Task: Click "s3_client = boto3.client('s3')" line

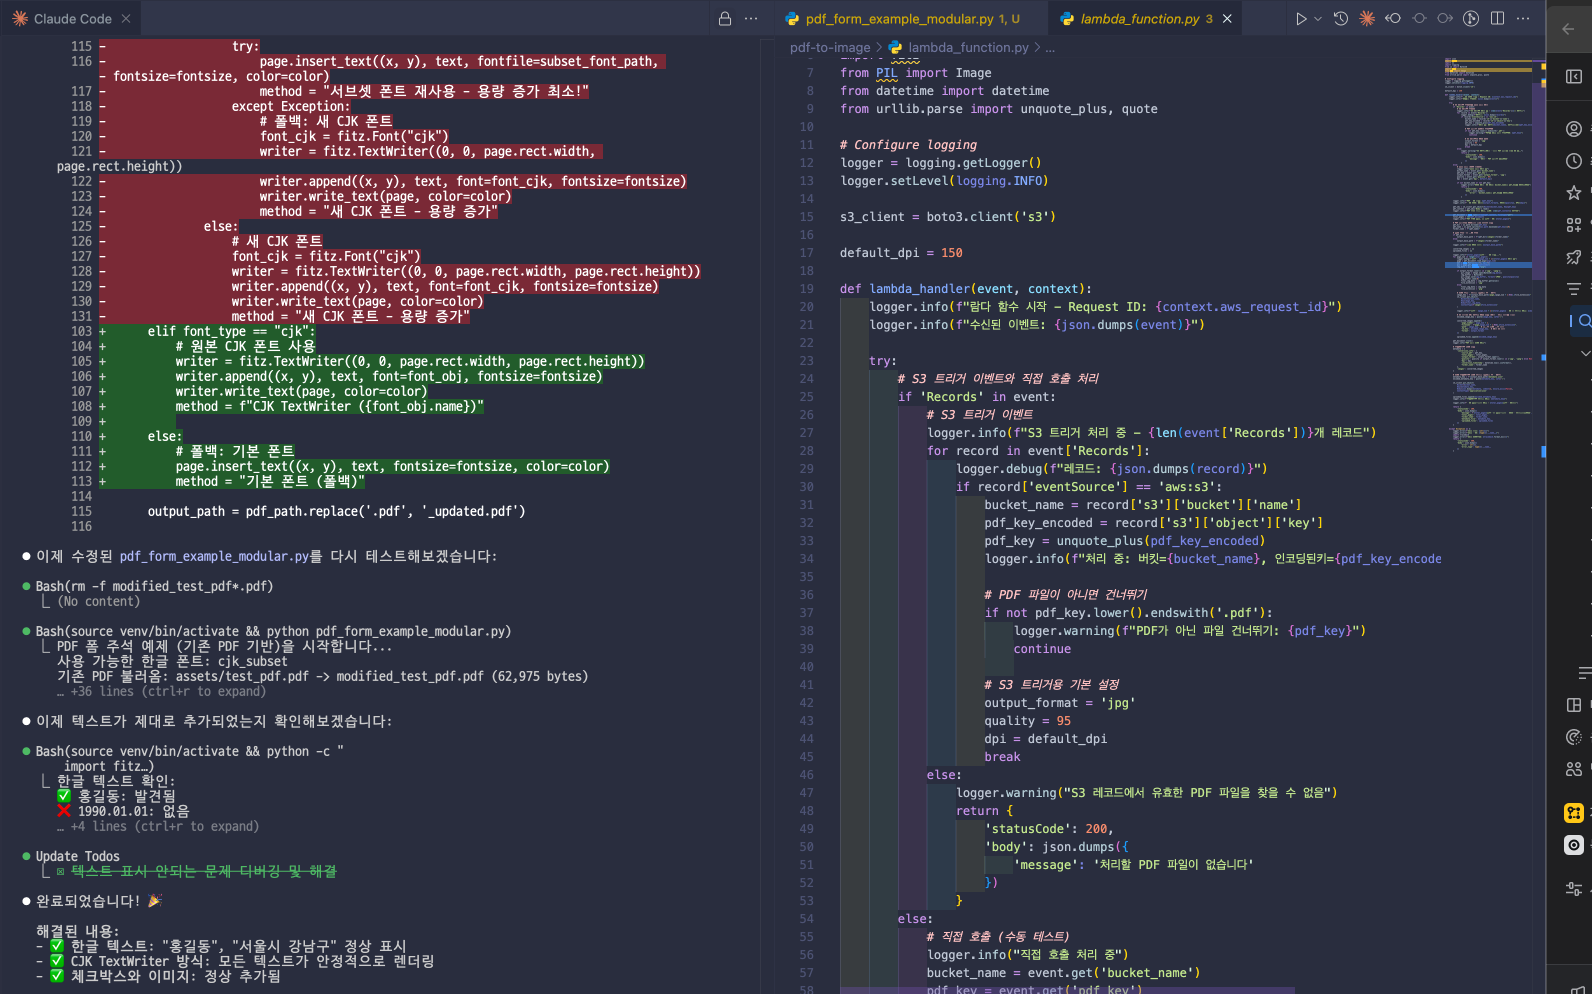Action: tap(947, 217)
